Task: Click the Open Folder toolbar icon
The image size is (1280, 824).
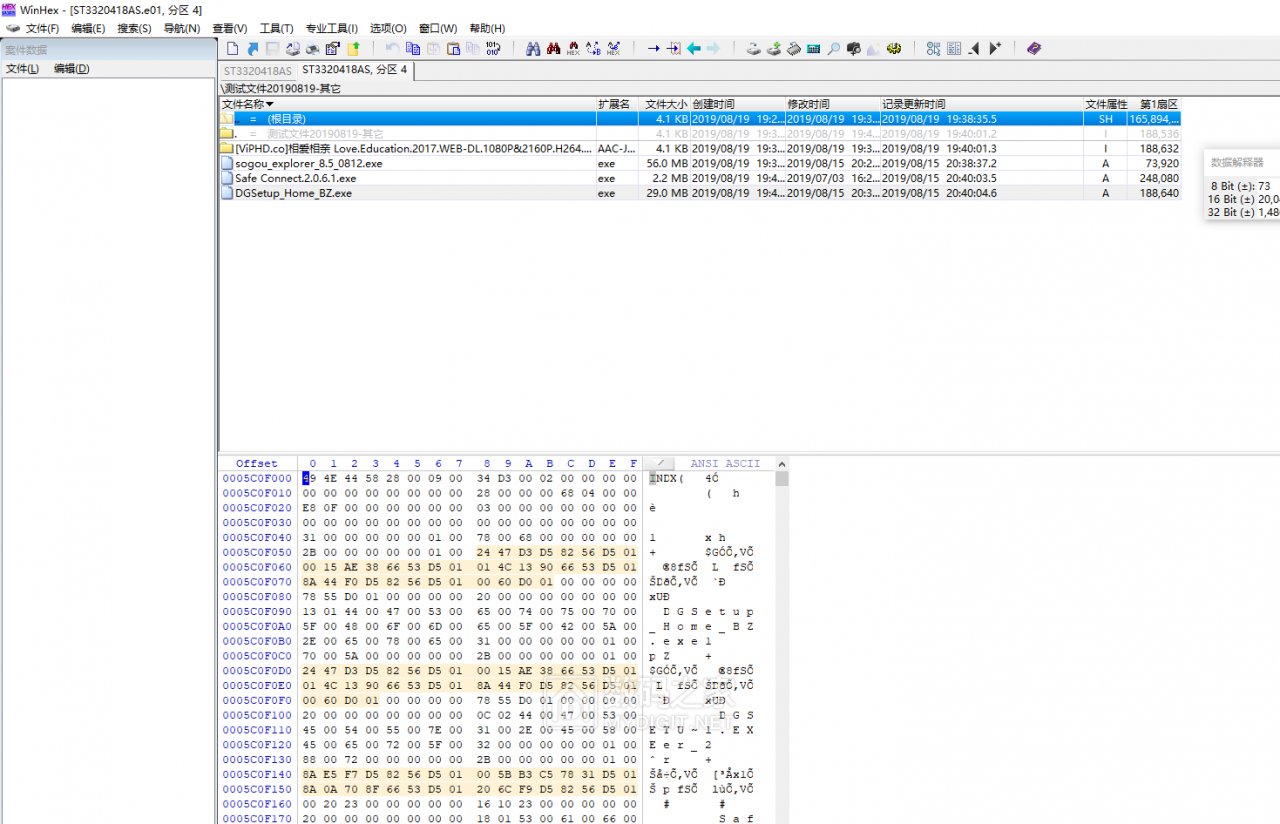Action: point(353,48)
